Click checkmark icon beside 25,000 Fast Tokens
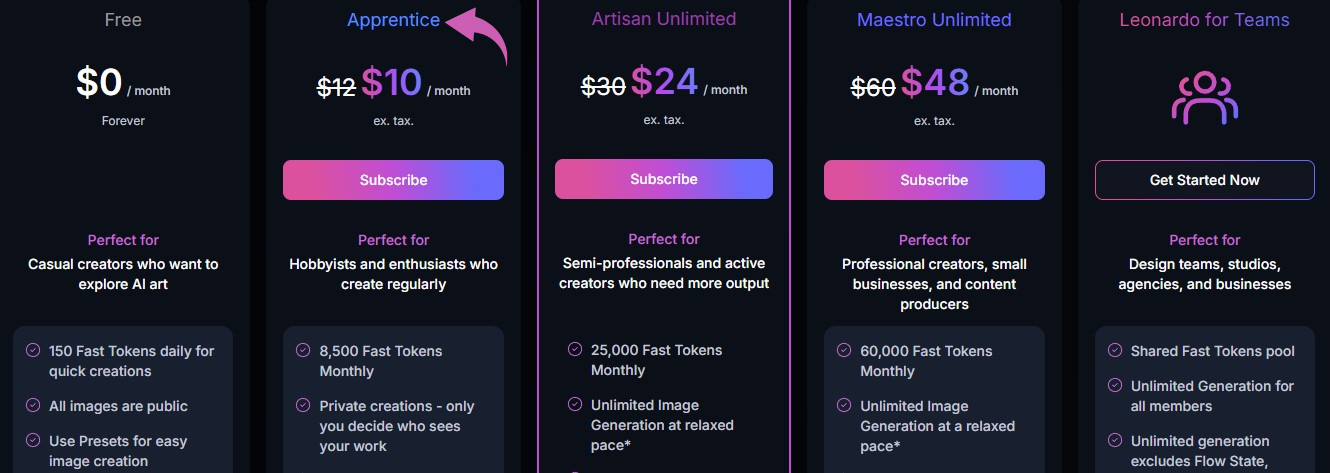 [x=575, y=350]
